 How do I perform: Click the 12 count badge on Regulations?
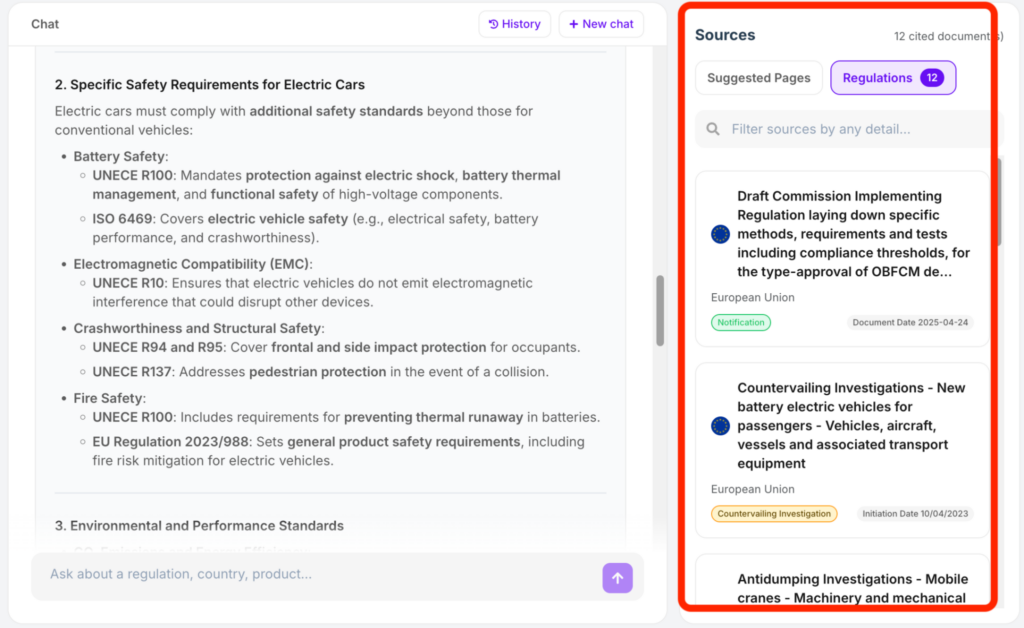[x=932, y=78]
